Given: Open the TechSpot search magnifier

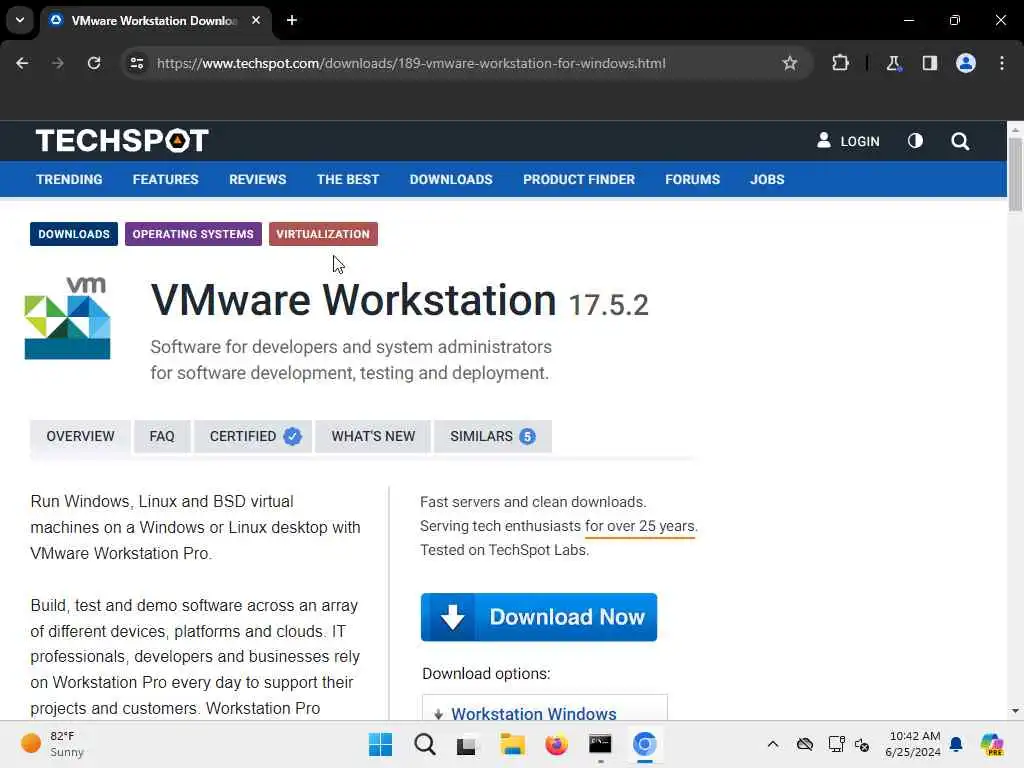Looking at the screenshot, I should [x=960, y=141].
